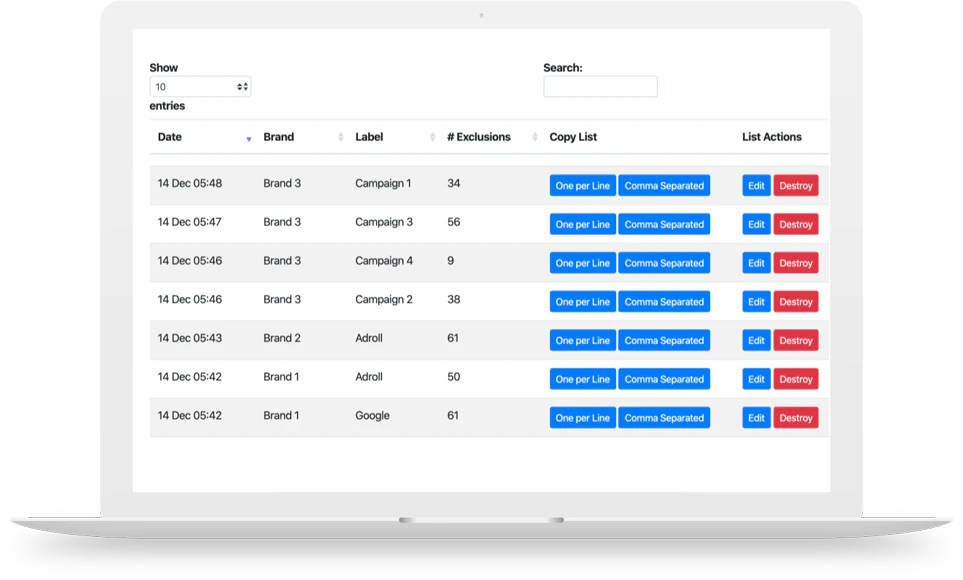Viewport: 963px width, 580px height.
Task: Edit the Brand 2 Adroll list
Action: point(756,340)
